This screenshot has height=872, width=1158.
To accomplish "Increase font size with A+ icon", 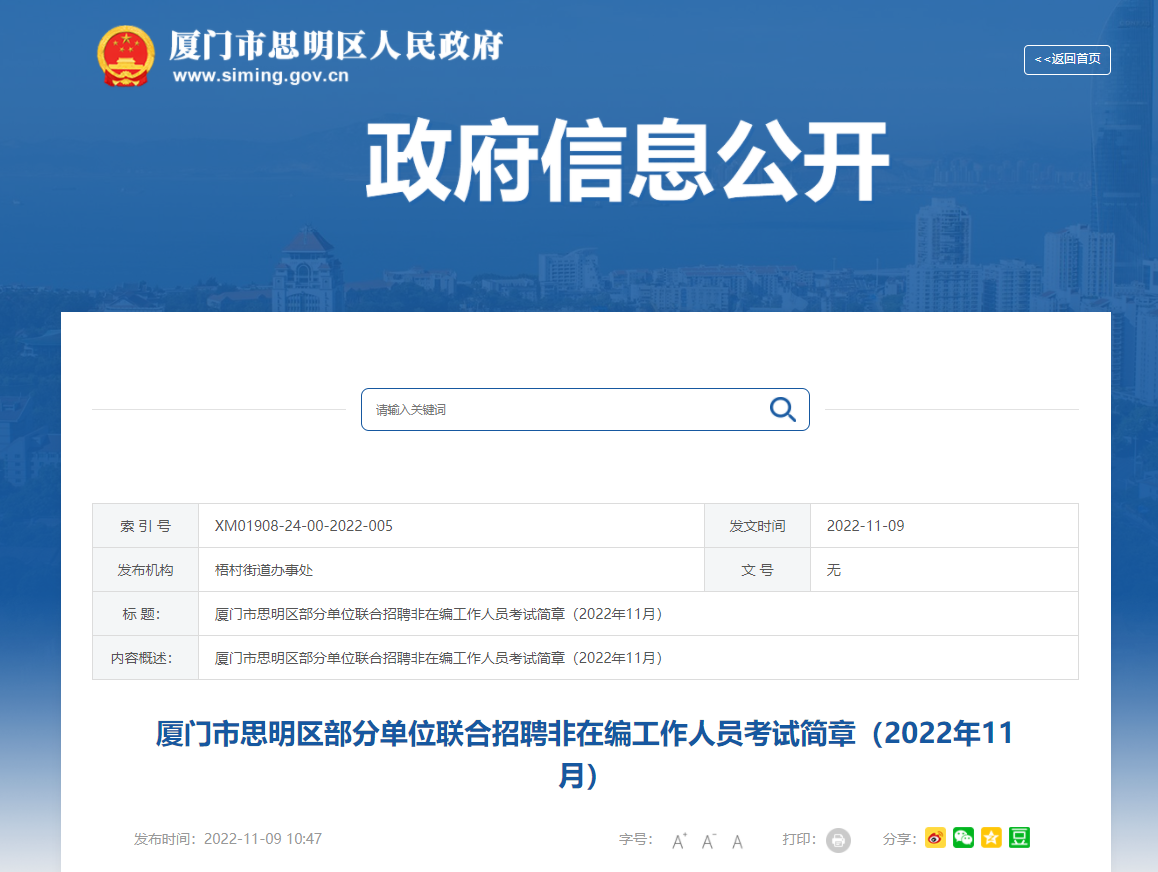I will 679,840.
